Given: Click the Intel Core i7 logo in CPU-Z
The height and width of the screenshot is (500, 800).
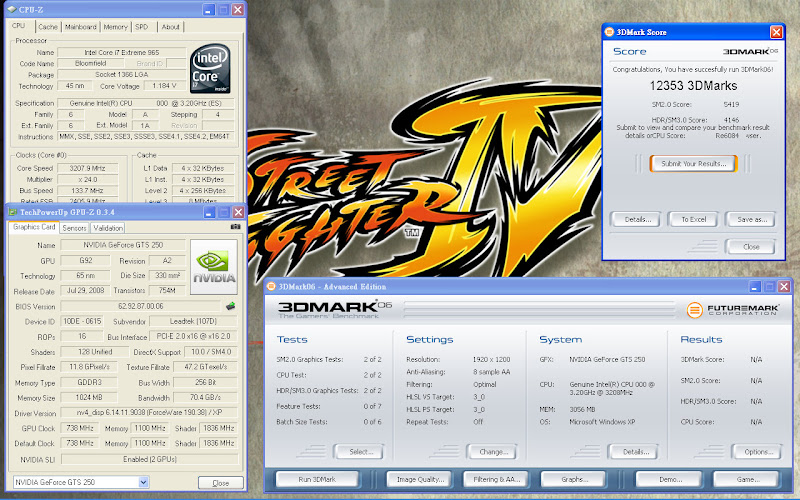Looking at the screenshot, I should coord(210,68).
